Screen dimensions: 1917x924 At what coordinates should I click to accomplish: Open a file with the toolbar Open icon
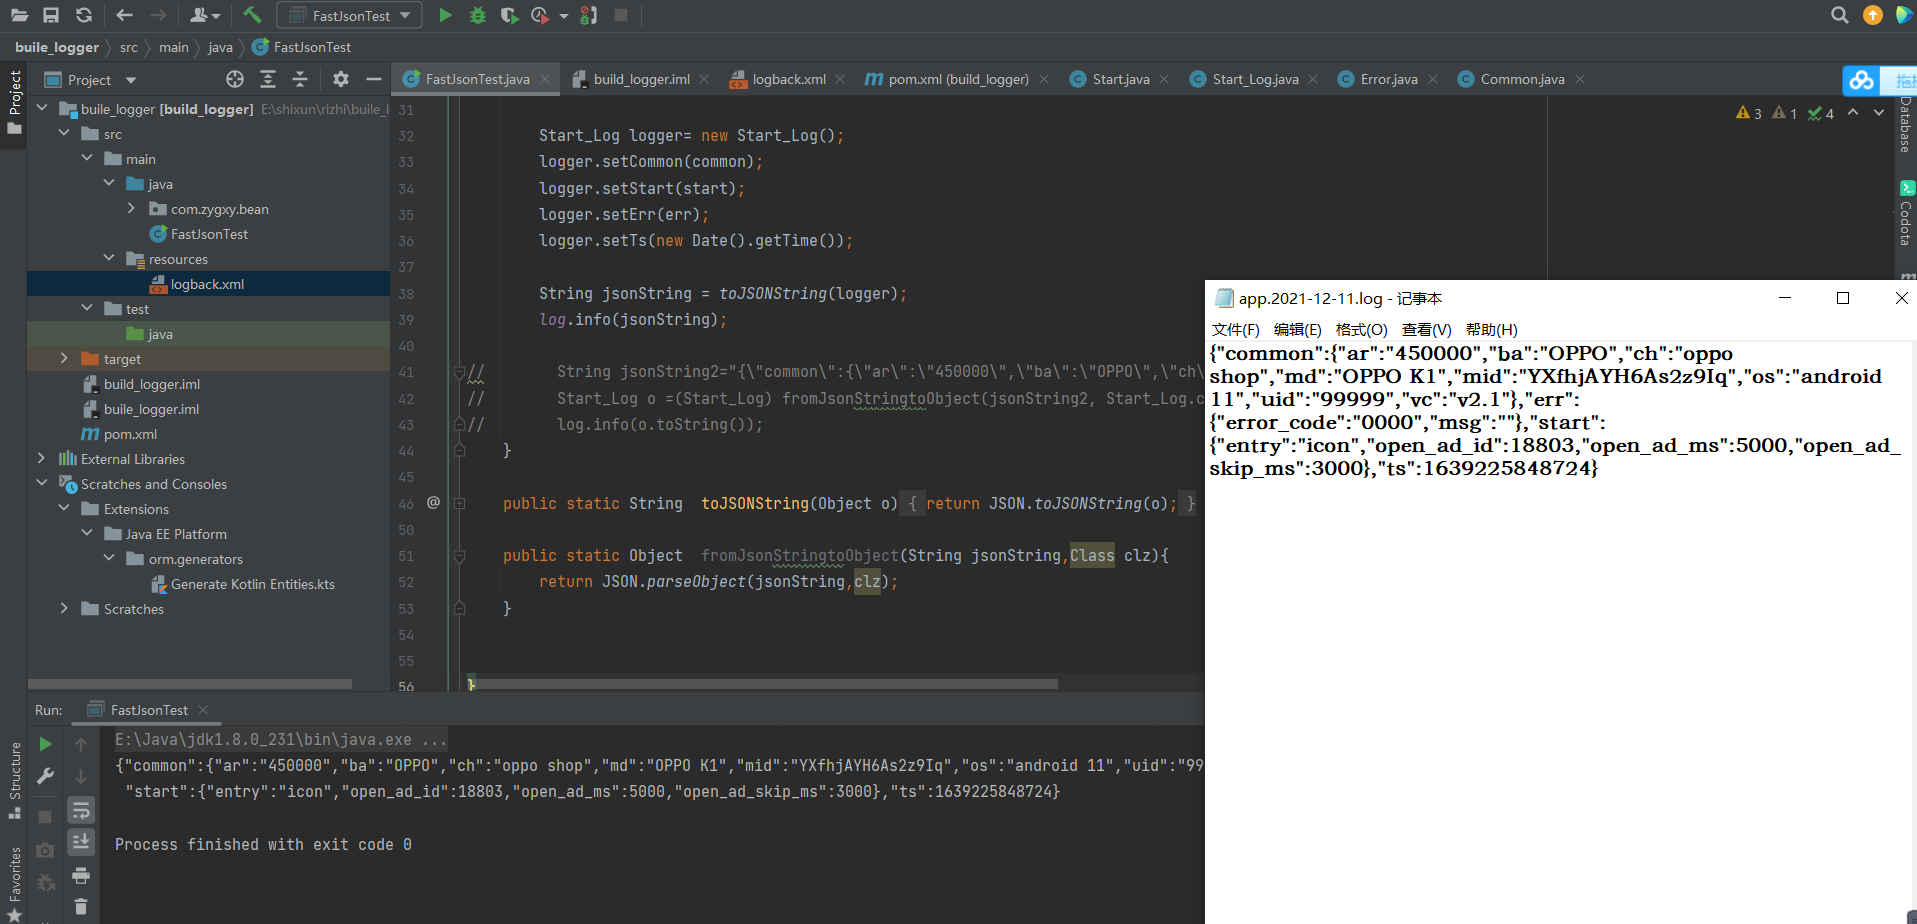(19, 15)
